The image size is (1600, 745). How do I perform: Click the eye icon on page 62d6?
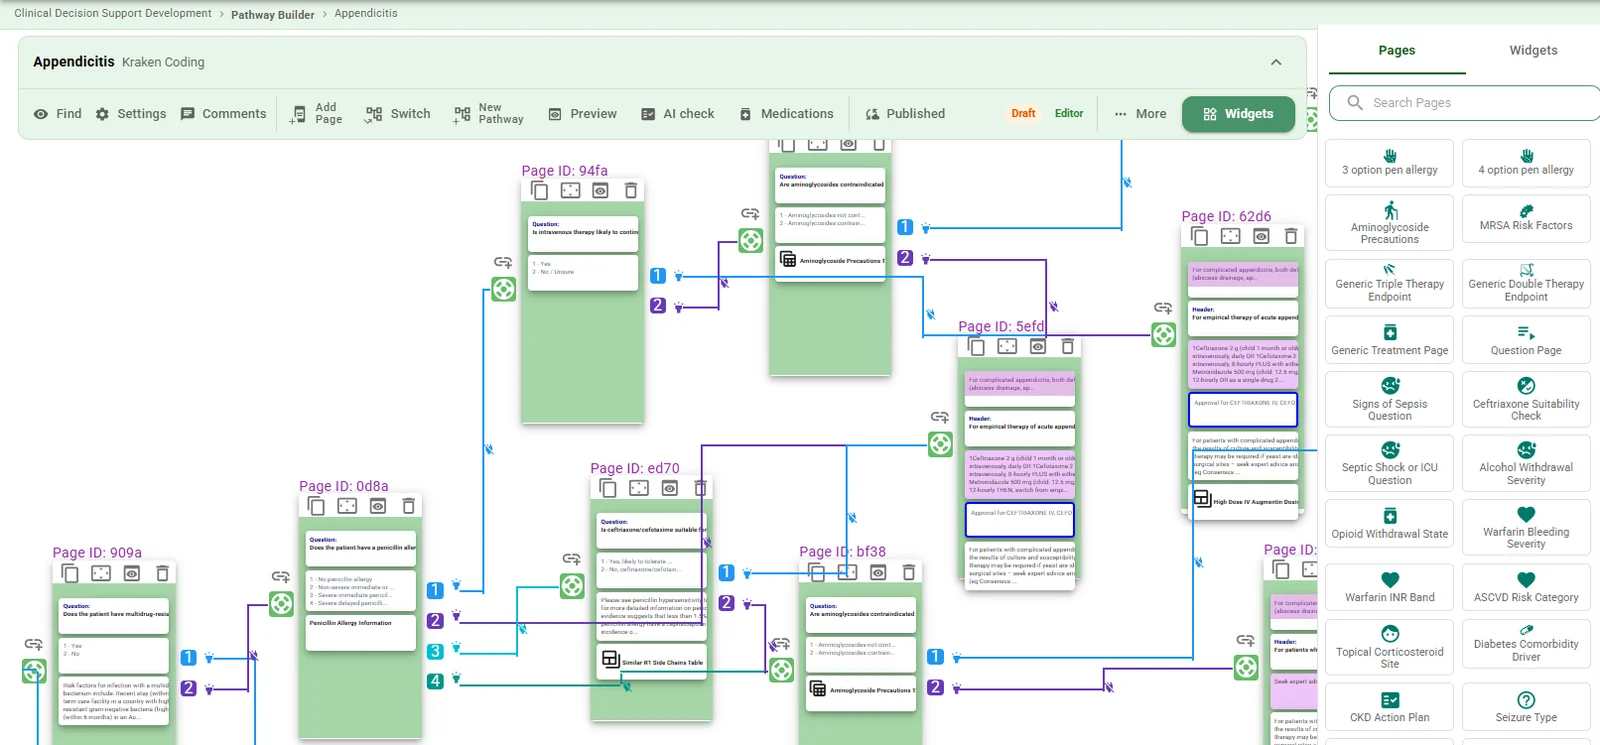tap(1261, 236)
